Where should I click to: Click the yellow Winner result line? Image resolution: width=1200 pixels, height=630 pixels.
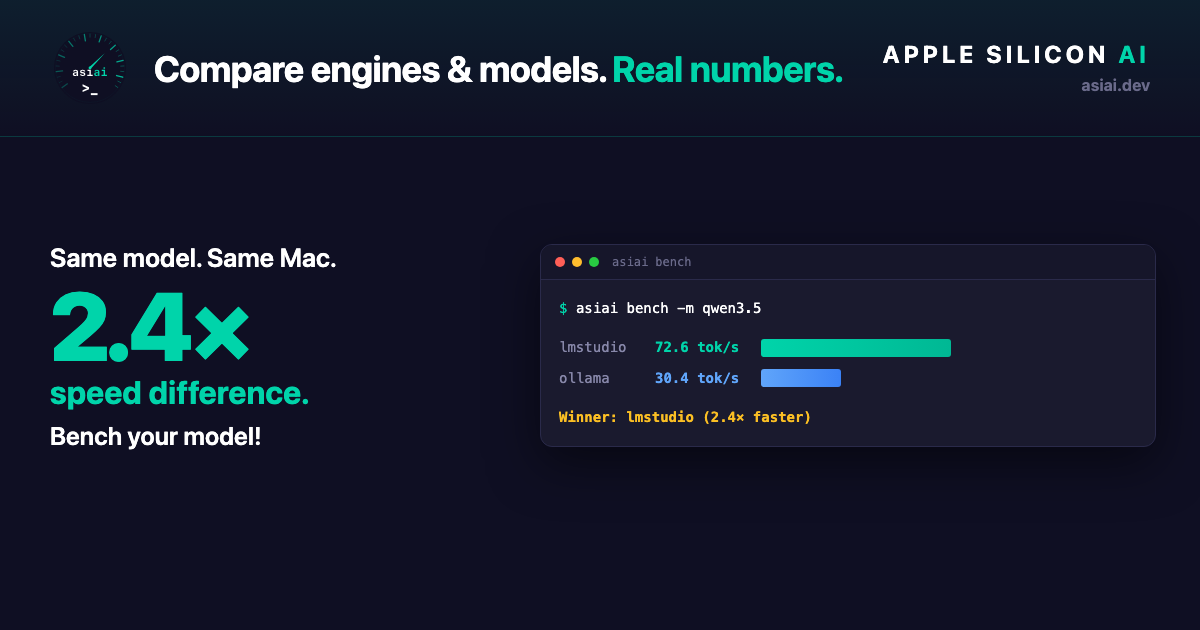coord(685,417)
